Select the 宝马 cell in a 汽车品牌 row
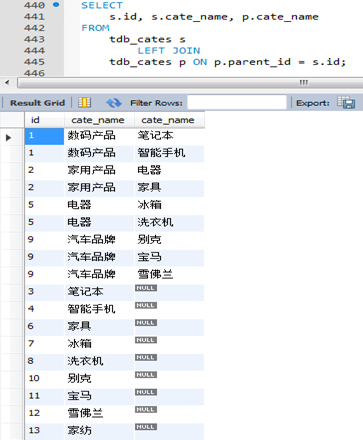 pos(169,258)
